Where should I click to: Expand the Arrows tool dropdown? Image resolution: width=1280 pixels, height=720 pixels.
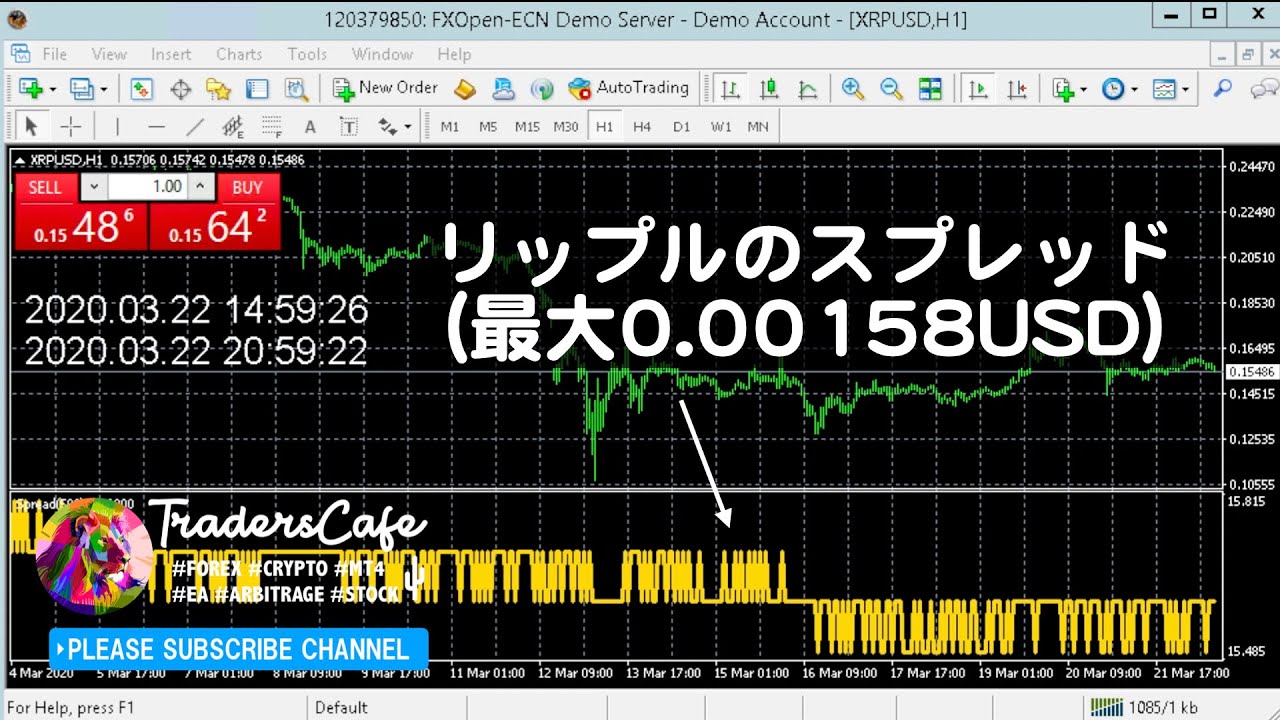[407, 127]
